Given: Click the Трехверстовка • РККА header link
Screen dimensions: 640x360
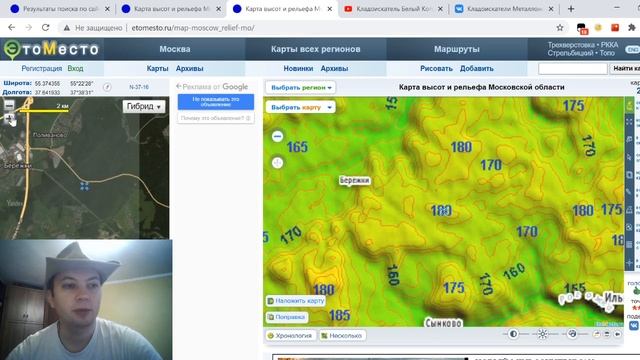Looking at the screenshot, I should (583, 45).
